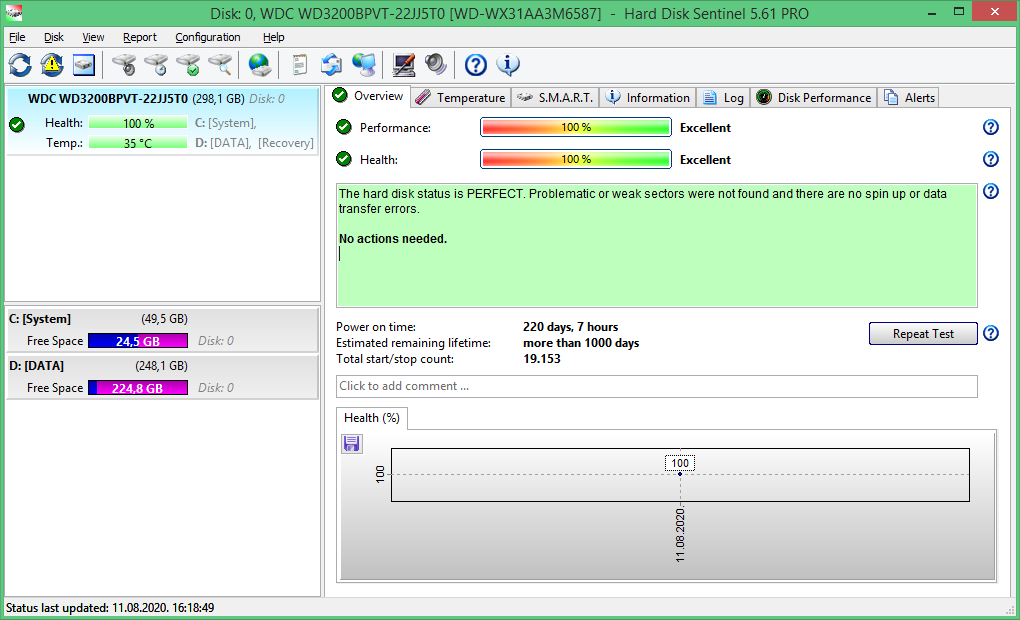Click the monitor with screwdriver configuration icon
Viewport: 1020px width, 620px height.
403,65
